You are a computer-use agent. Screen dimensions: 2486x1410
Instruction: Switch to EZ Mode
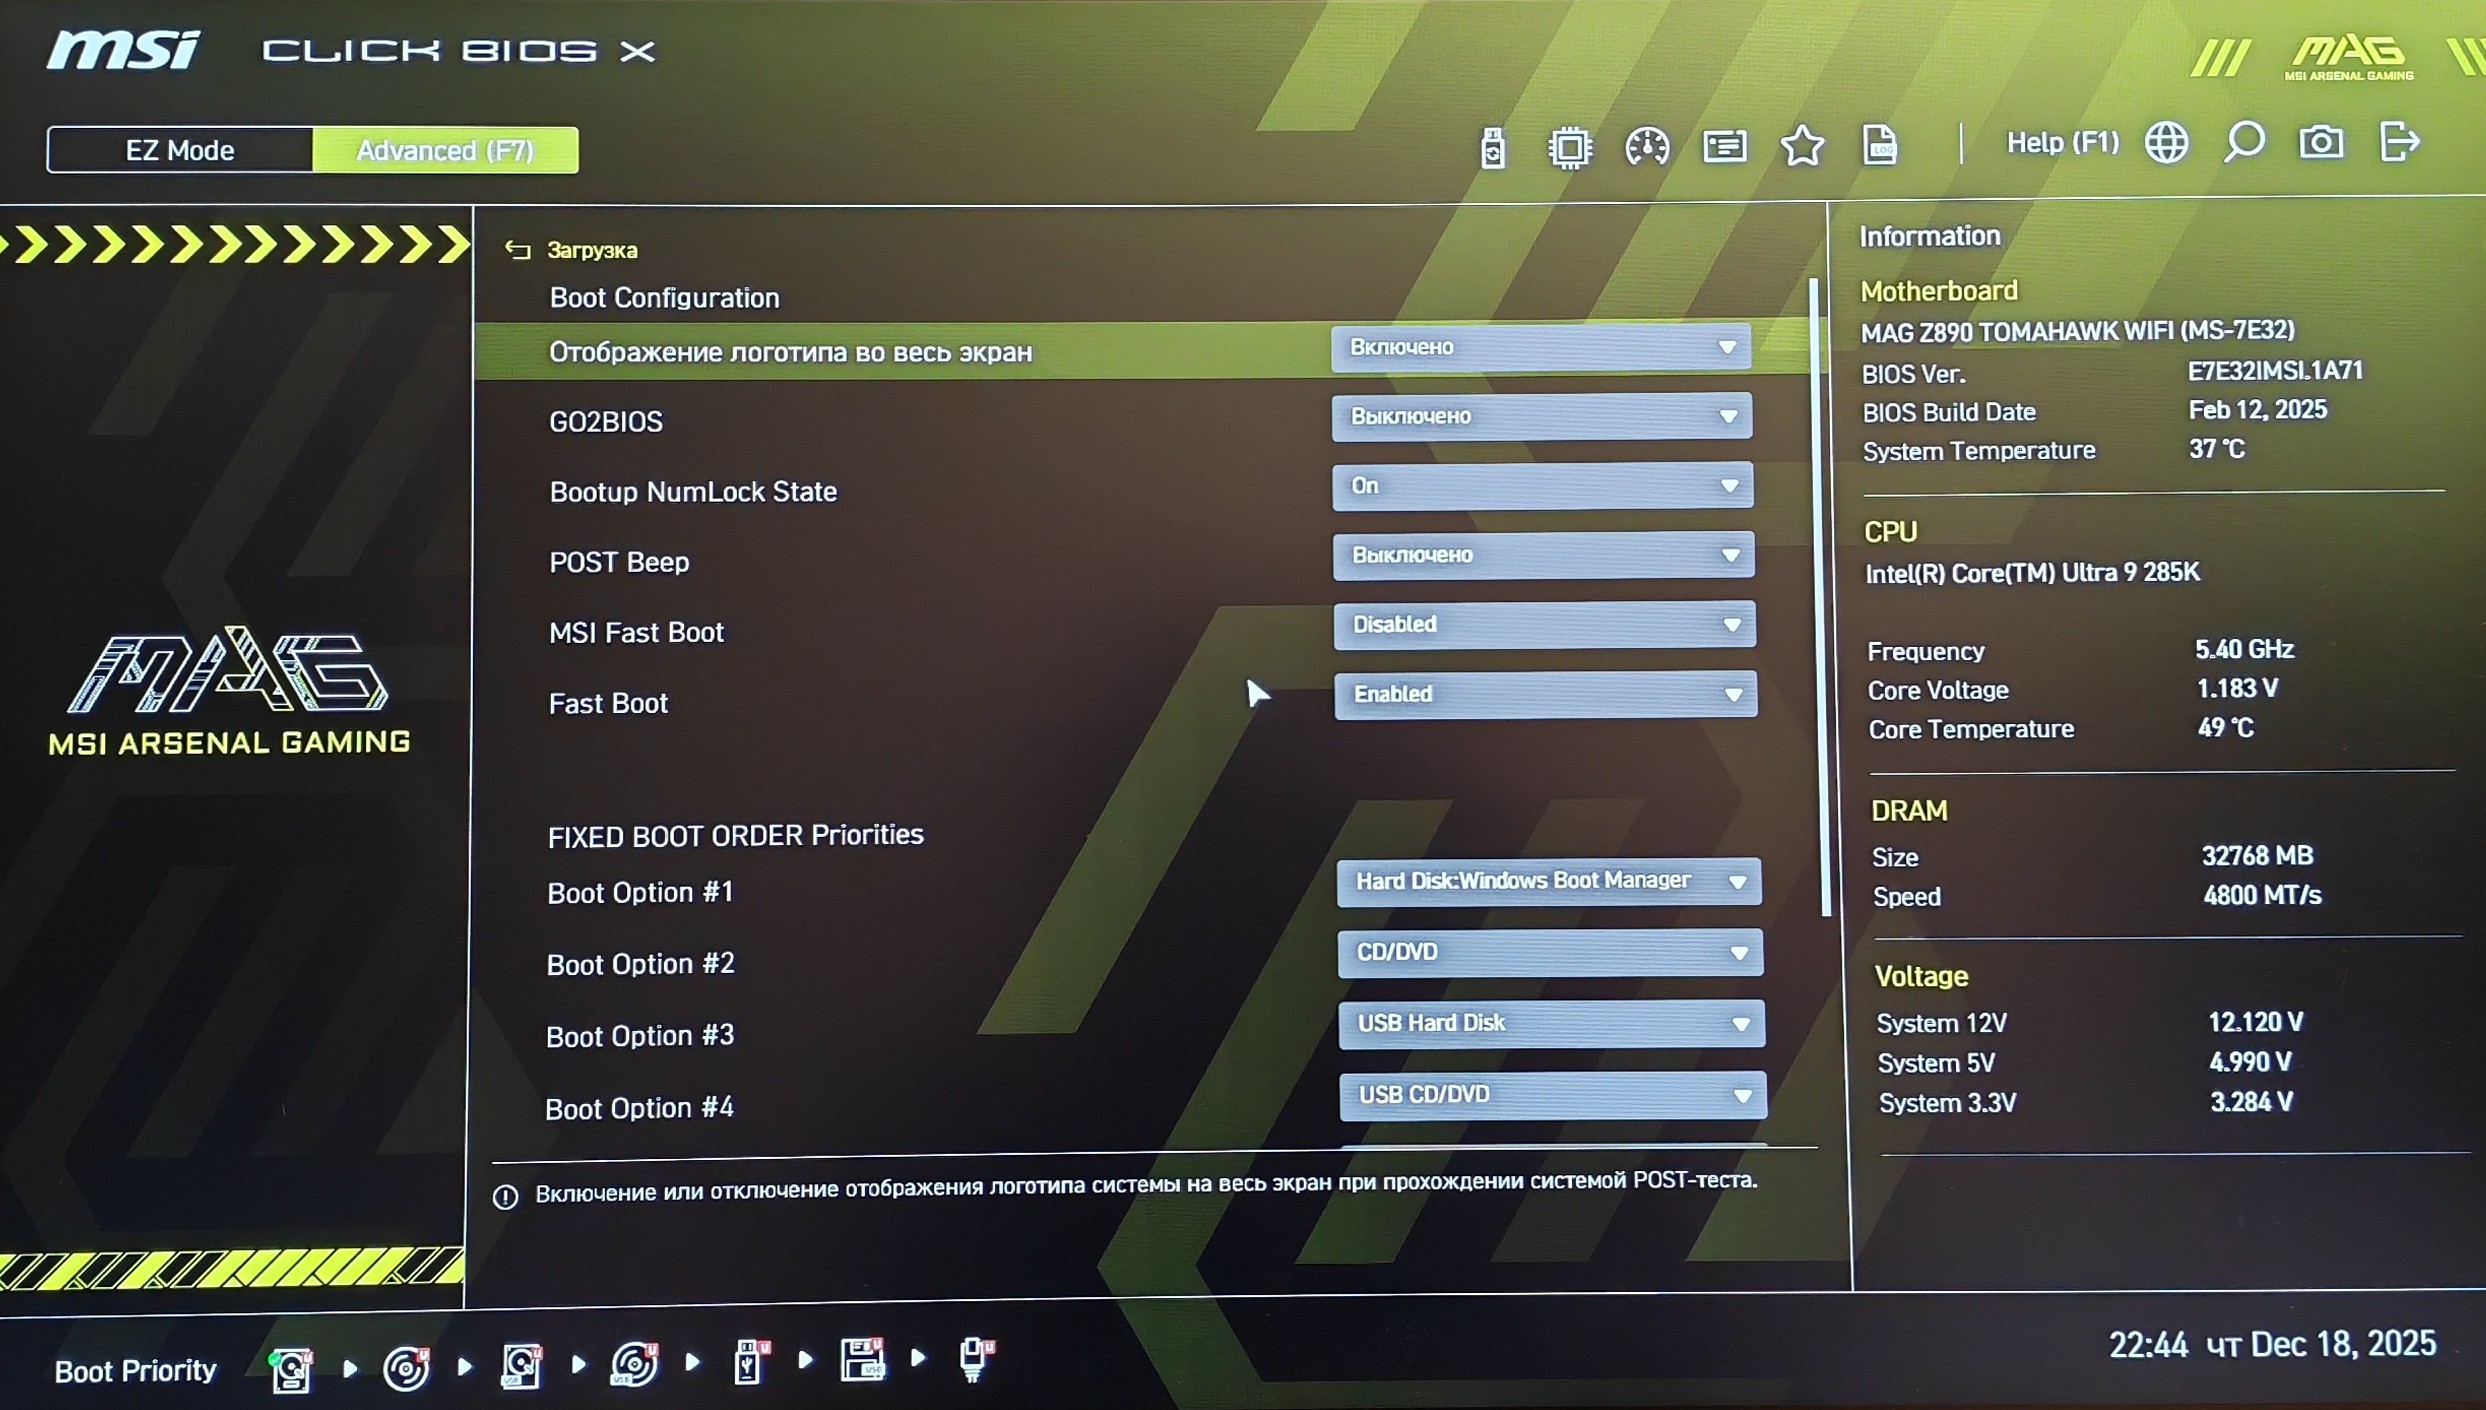point(180,150)
